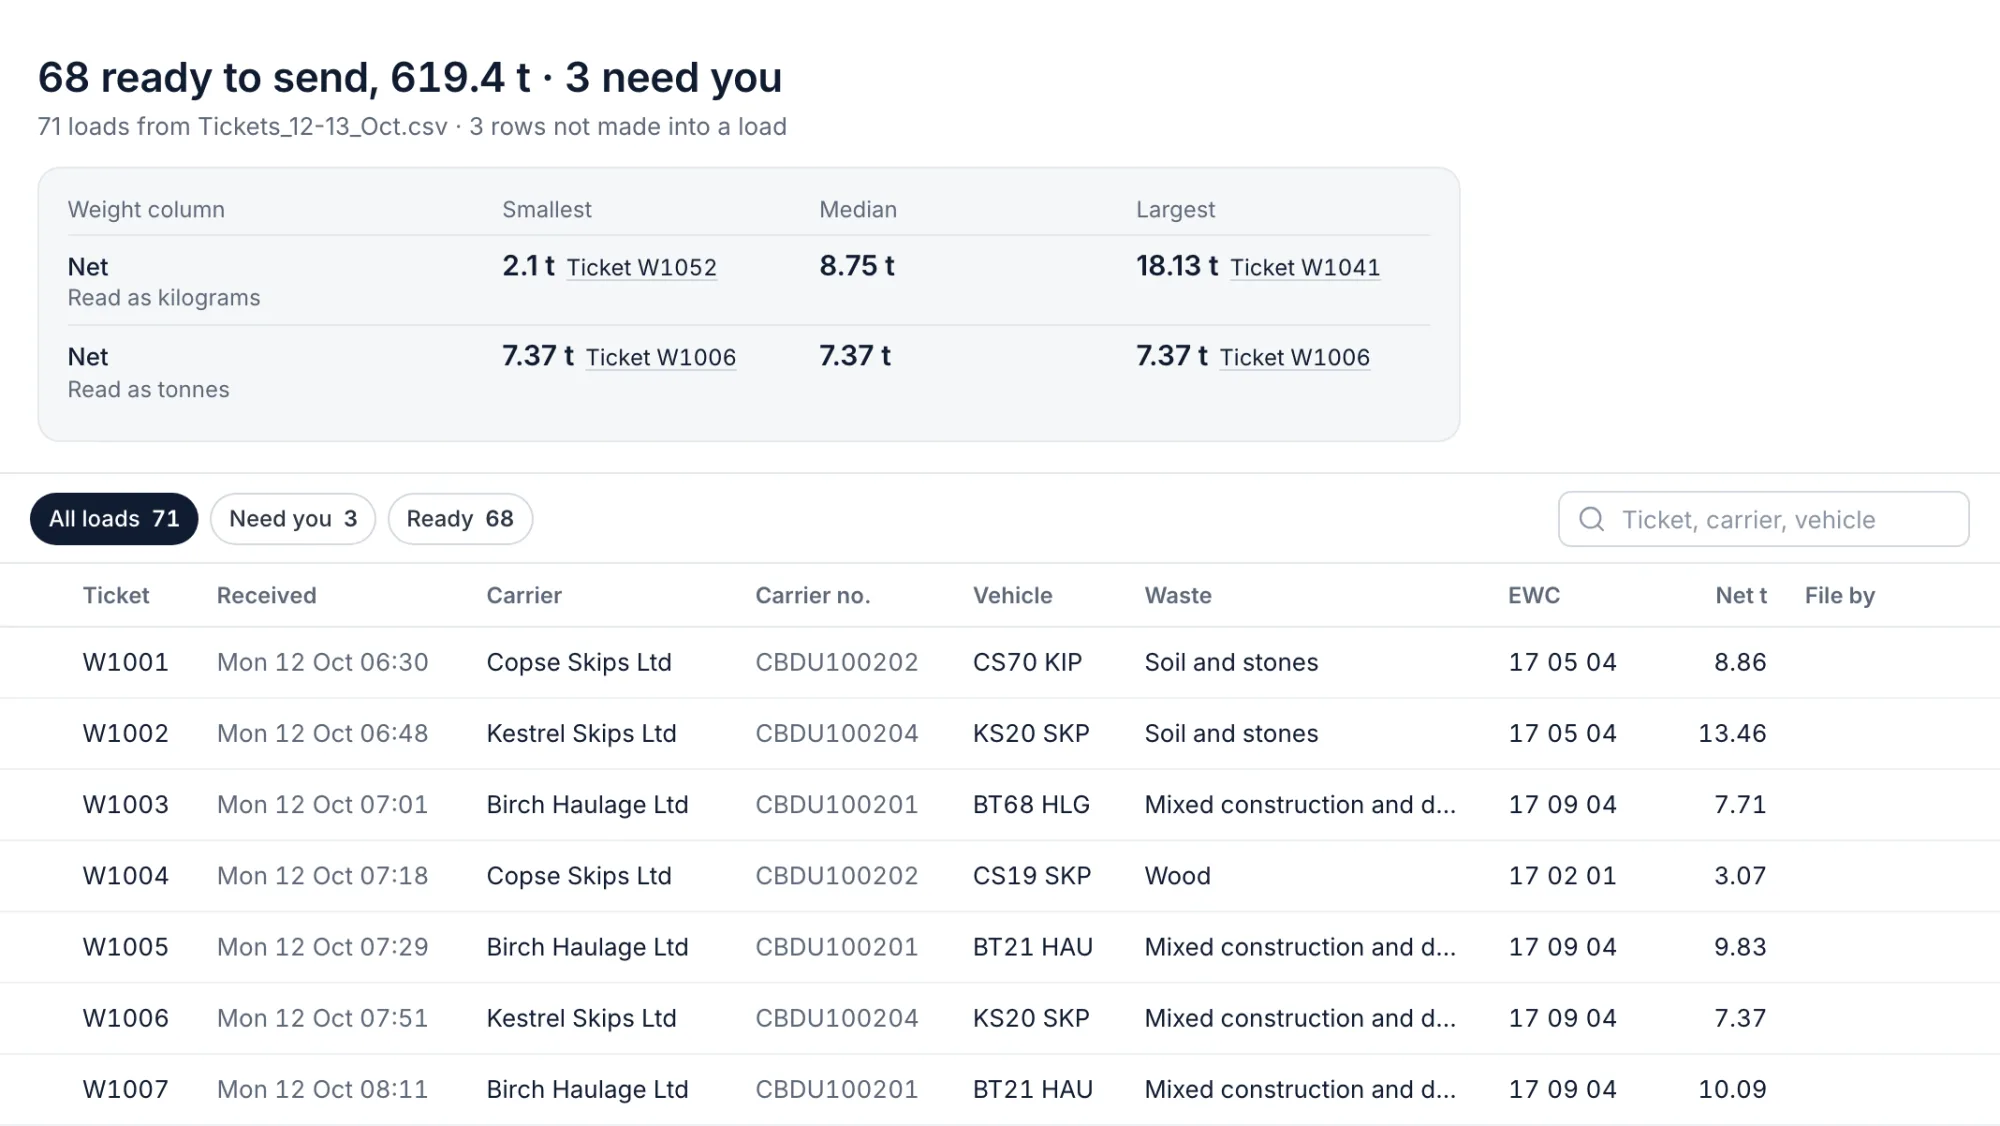Viewport: 2000px width, 1126px height.
Task: Click Birch Haulage Ltd in row W1003
Action: pyautogui.click(x=588, y=804)
